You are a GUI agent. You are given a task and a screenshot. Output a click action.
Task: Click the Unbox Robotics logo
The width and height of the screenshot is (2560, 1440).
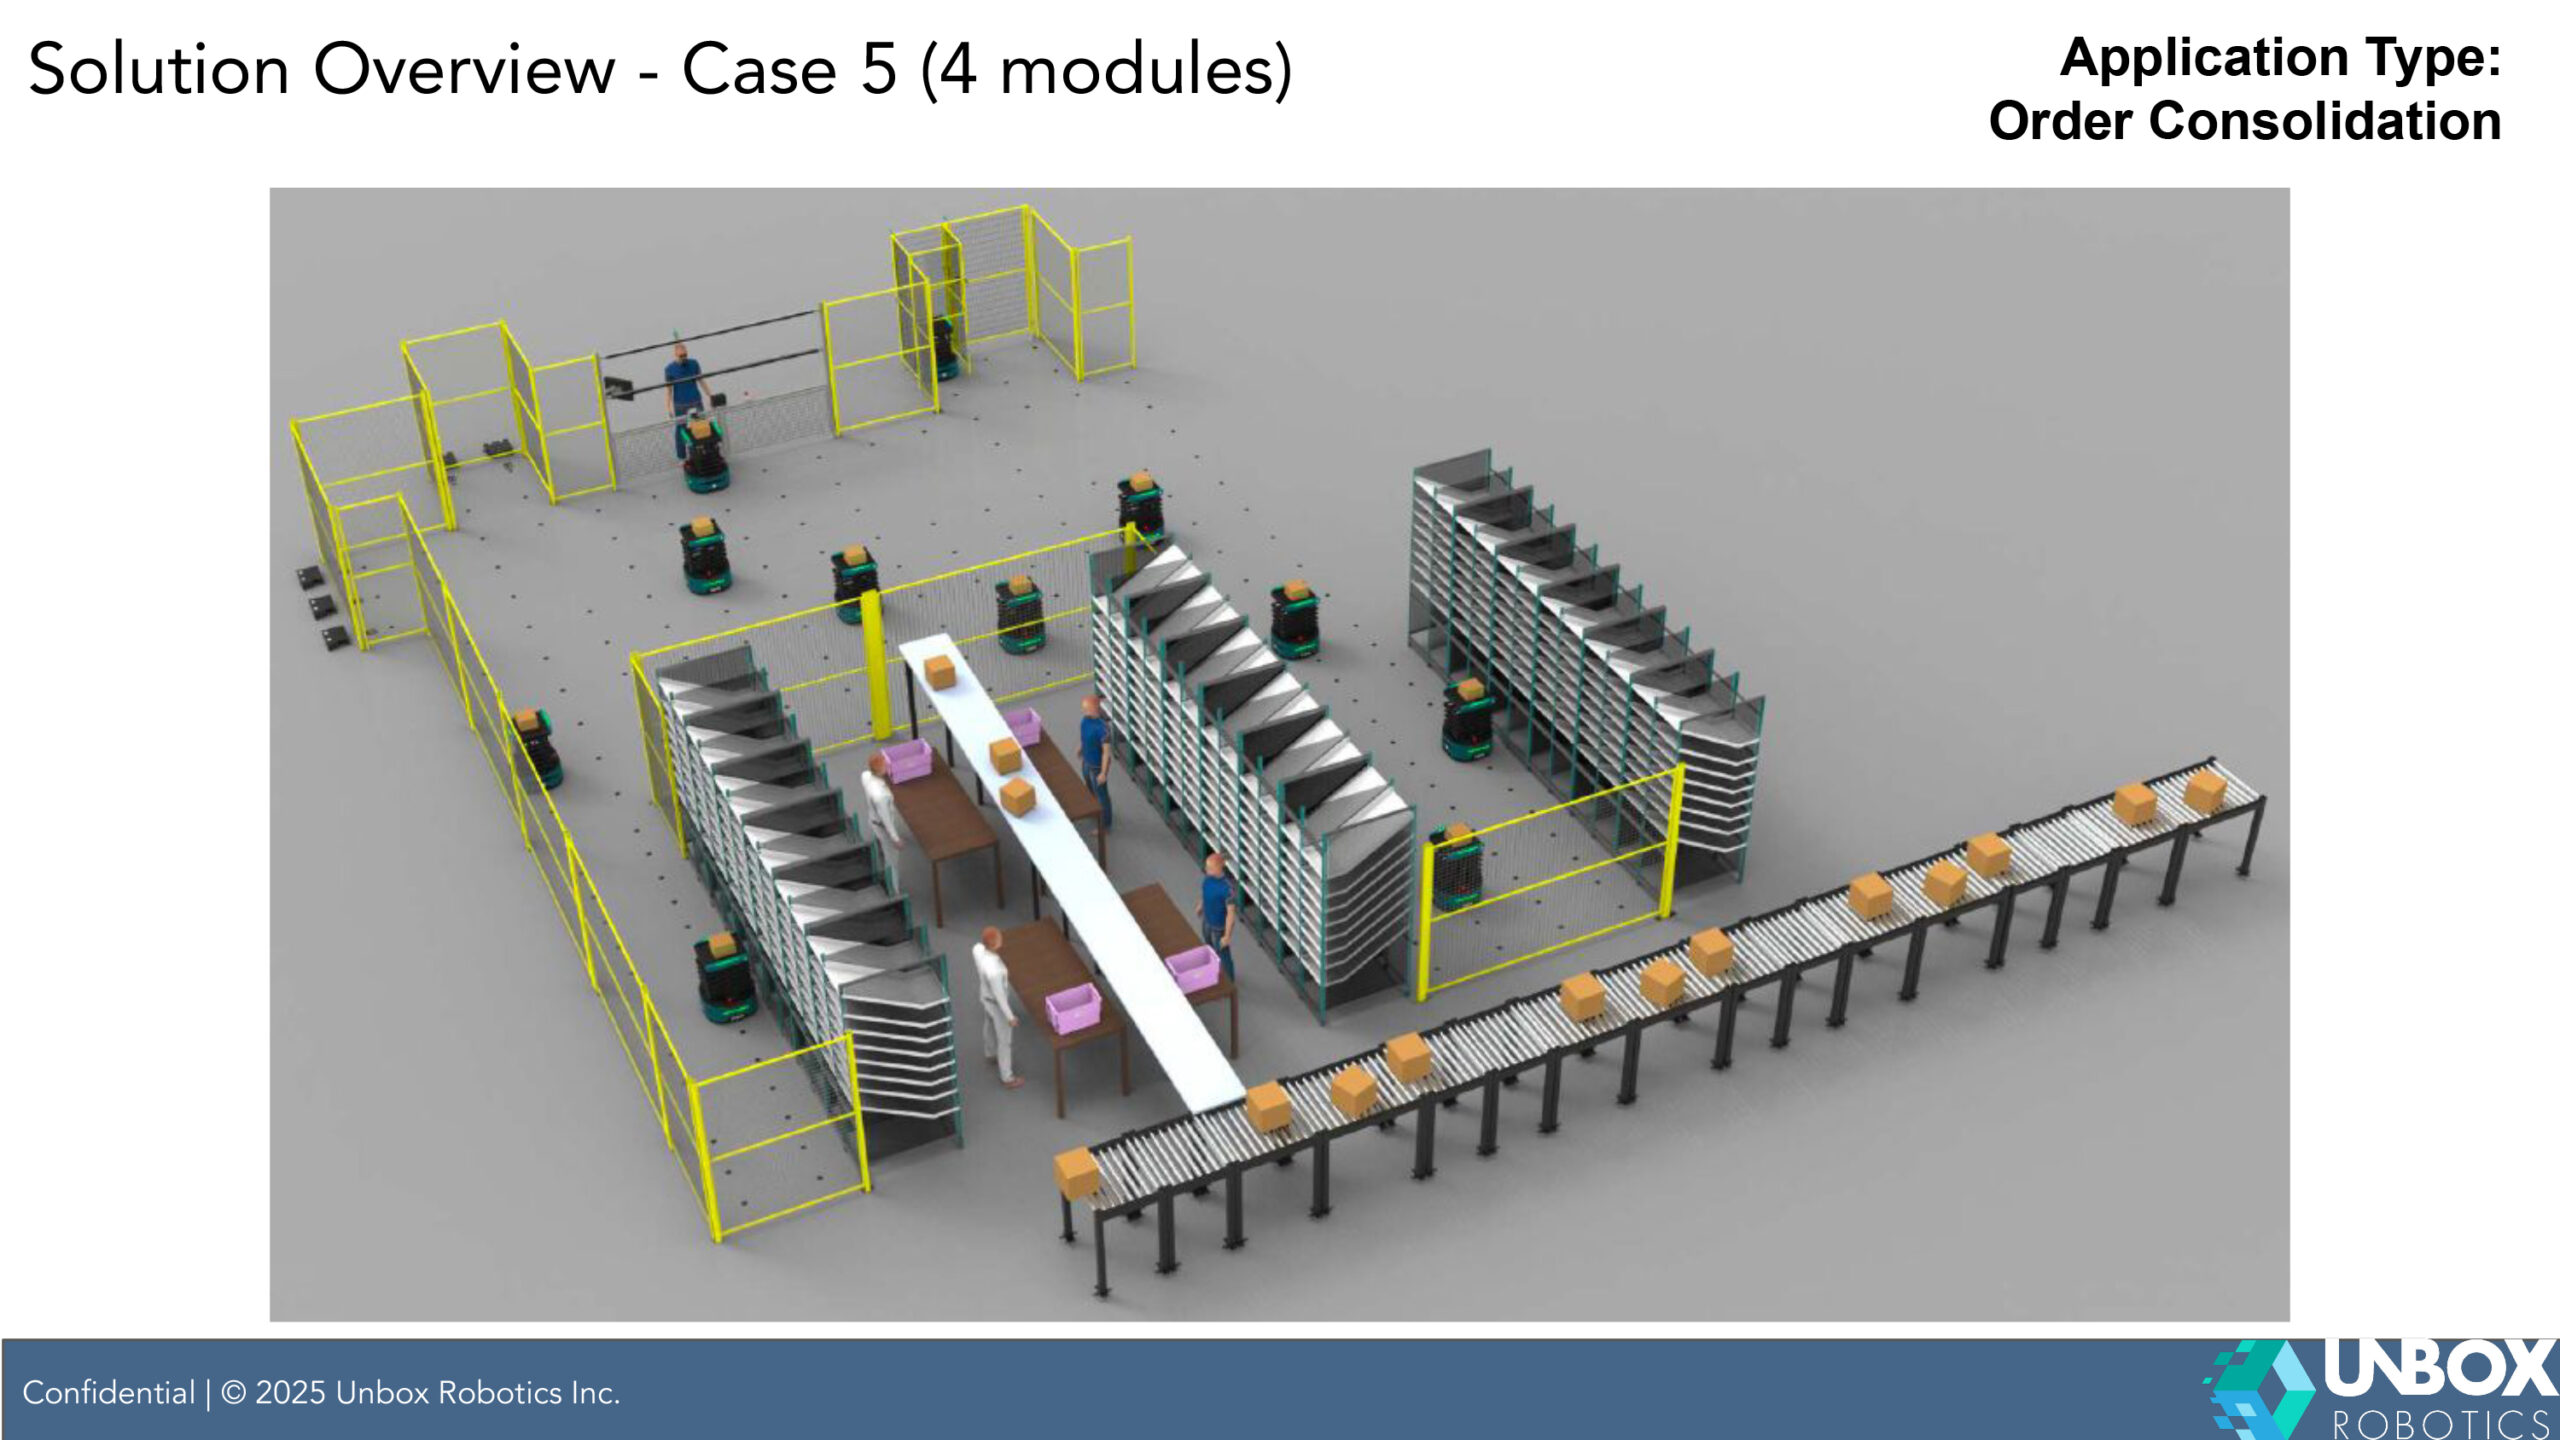(2381, 1389)
